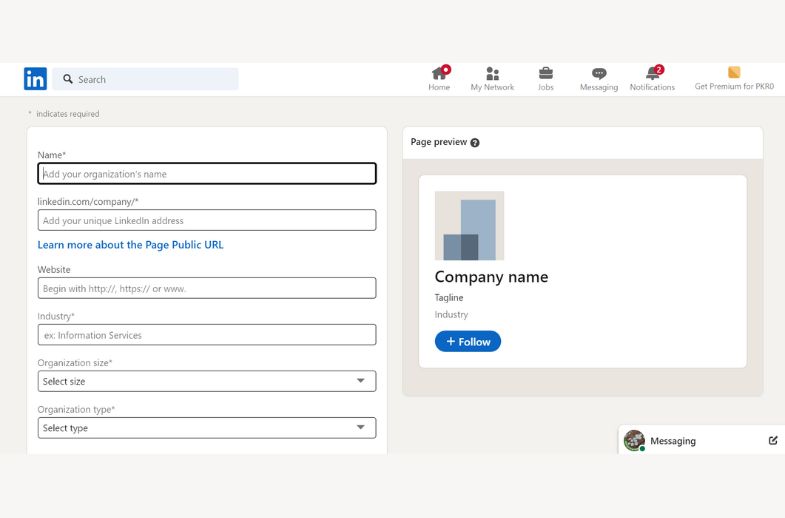Viewport: 785px width, 518px height.
Task: Click compose message icon in Messaging bar
Action: [x=772, y=440]
